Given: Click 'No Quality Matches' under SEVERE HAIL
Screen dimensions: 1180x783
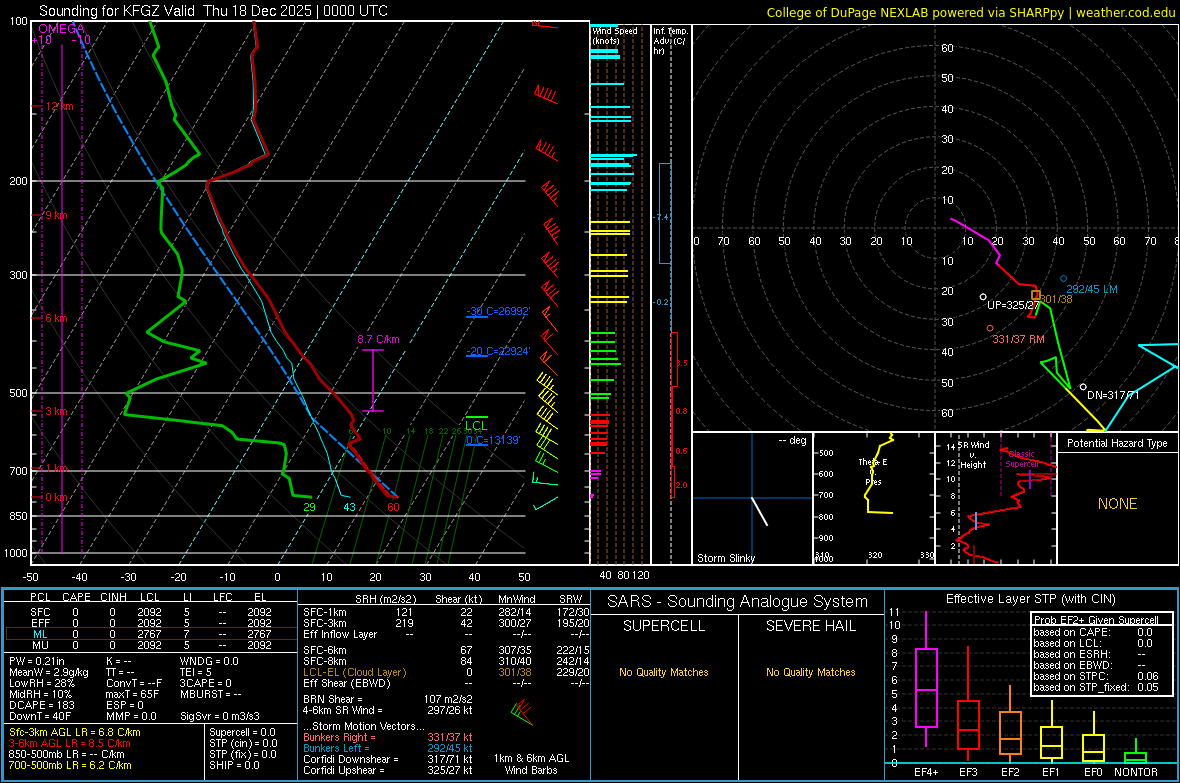Looking at the screenshot, I should coord(810,672).
